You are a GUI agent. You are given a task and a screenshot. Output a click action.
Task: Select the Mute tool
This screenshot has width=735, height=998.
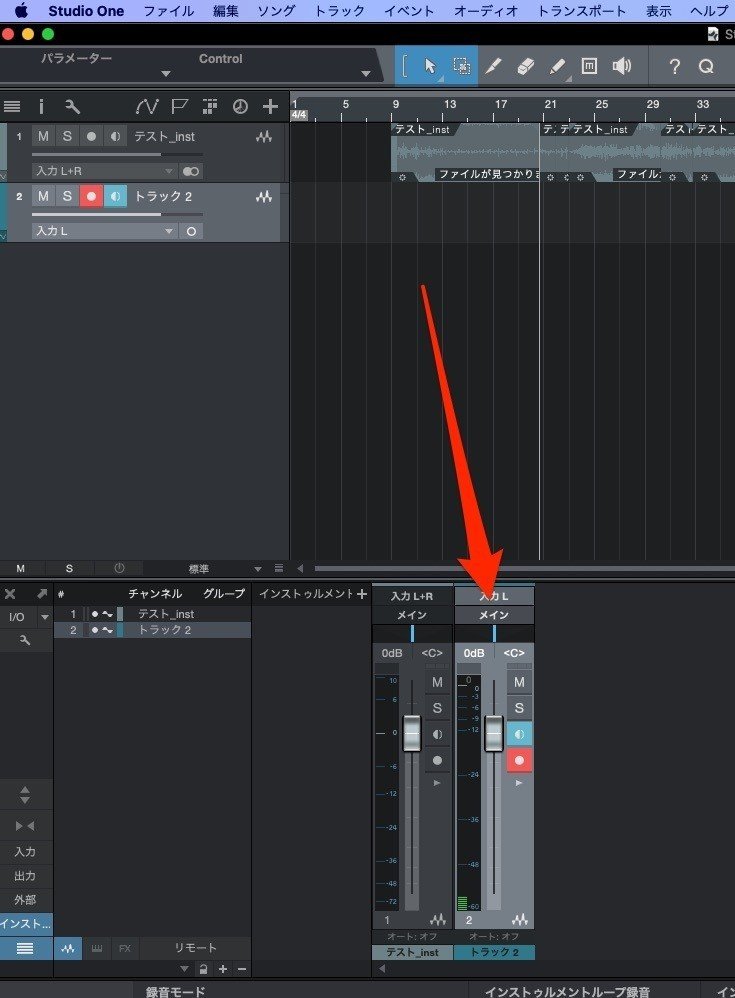click(x=589, y=66)
